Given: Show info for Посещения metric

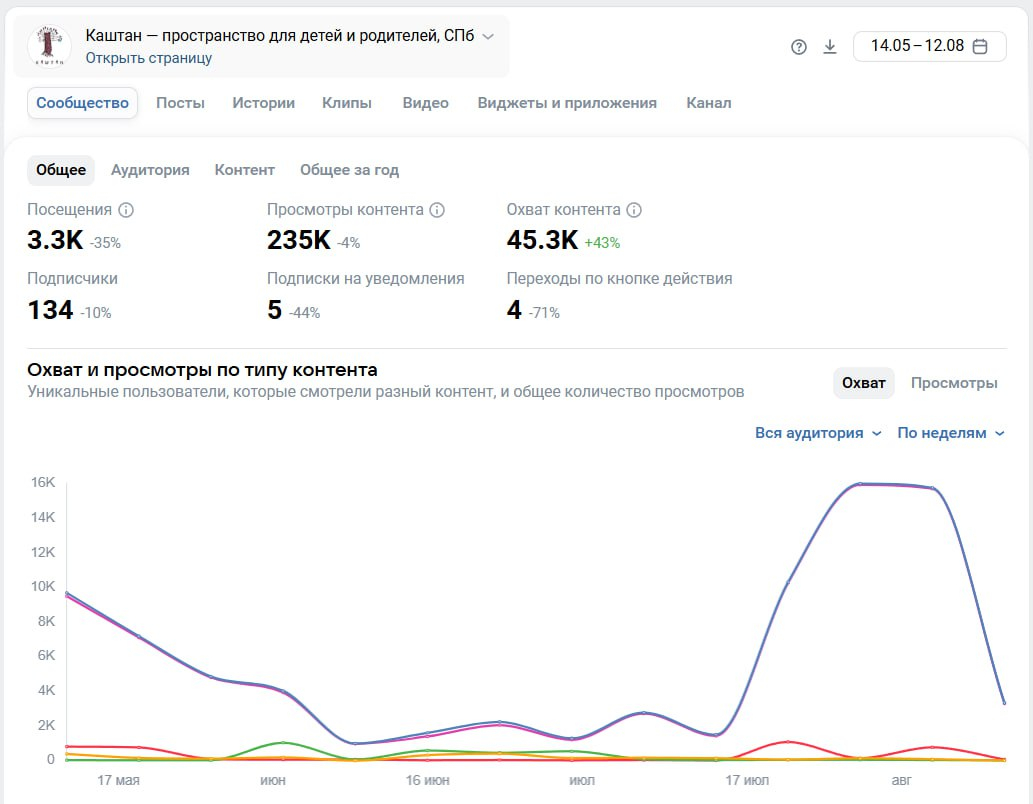Looking at the screenshot, I should point(126,210).
